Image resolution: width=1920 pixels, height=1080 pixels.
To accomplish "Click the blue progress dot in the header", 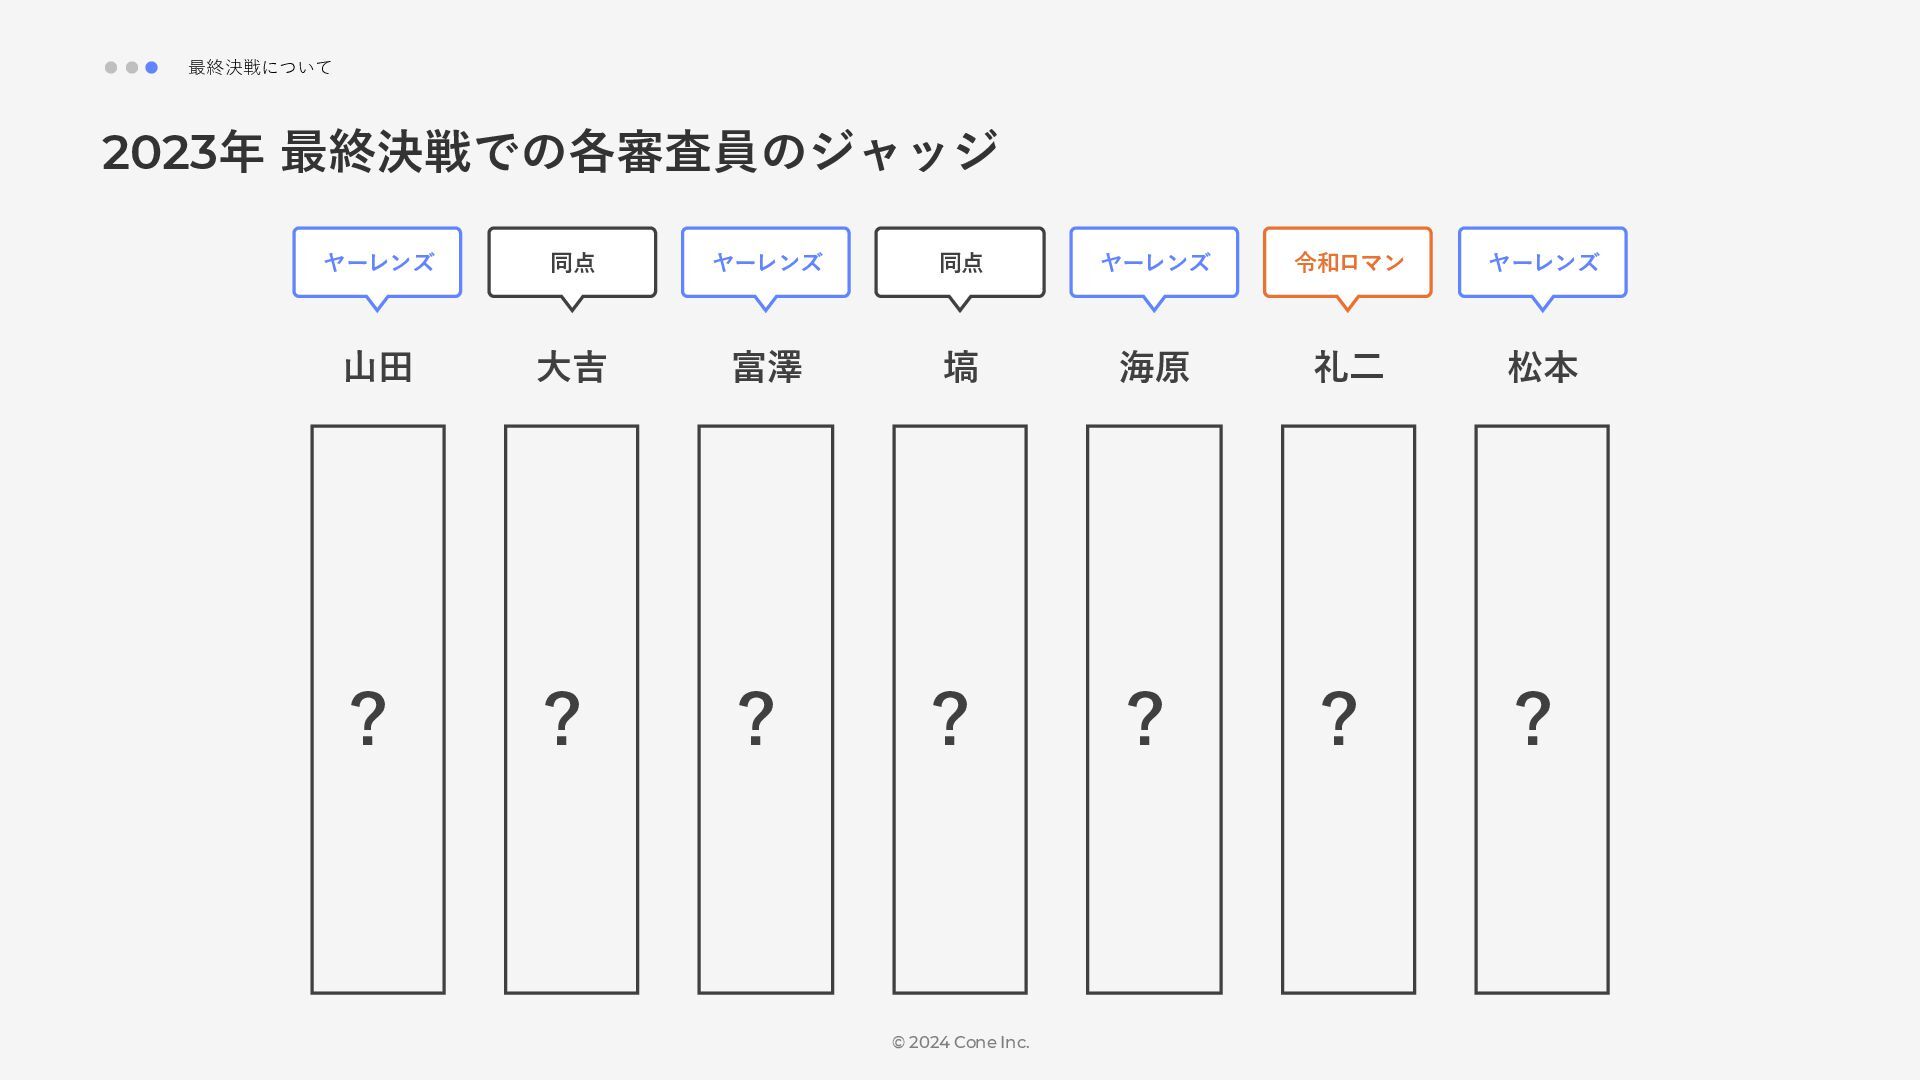I will [x=151, y=68].
